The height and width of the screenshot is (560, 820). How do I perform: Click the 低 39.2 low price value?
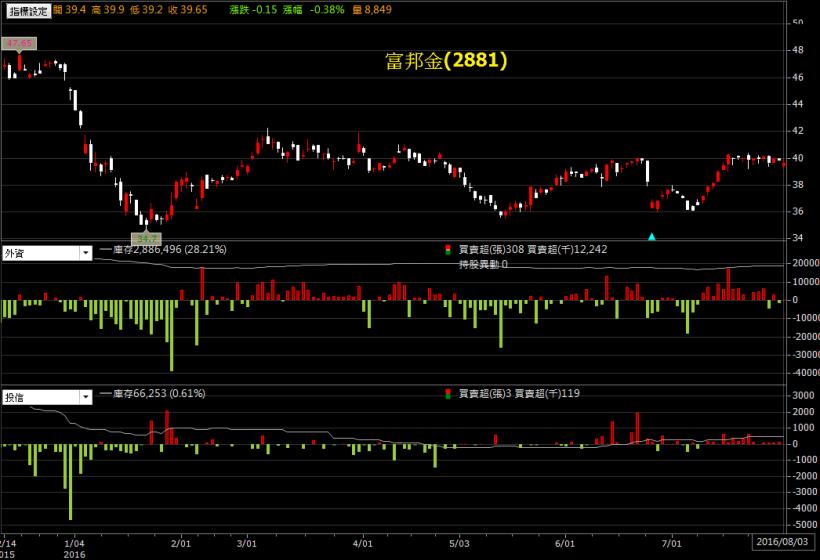pyautogui.click(x=146, y=9)
